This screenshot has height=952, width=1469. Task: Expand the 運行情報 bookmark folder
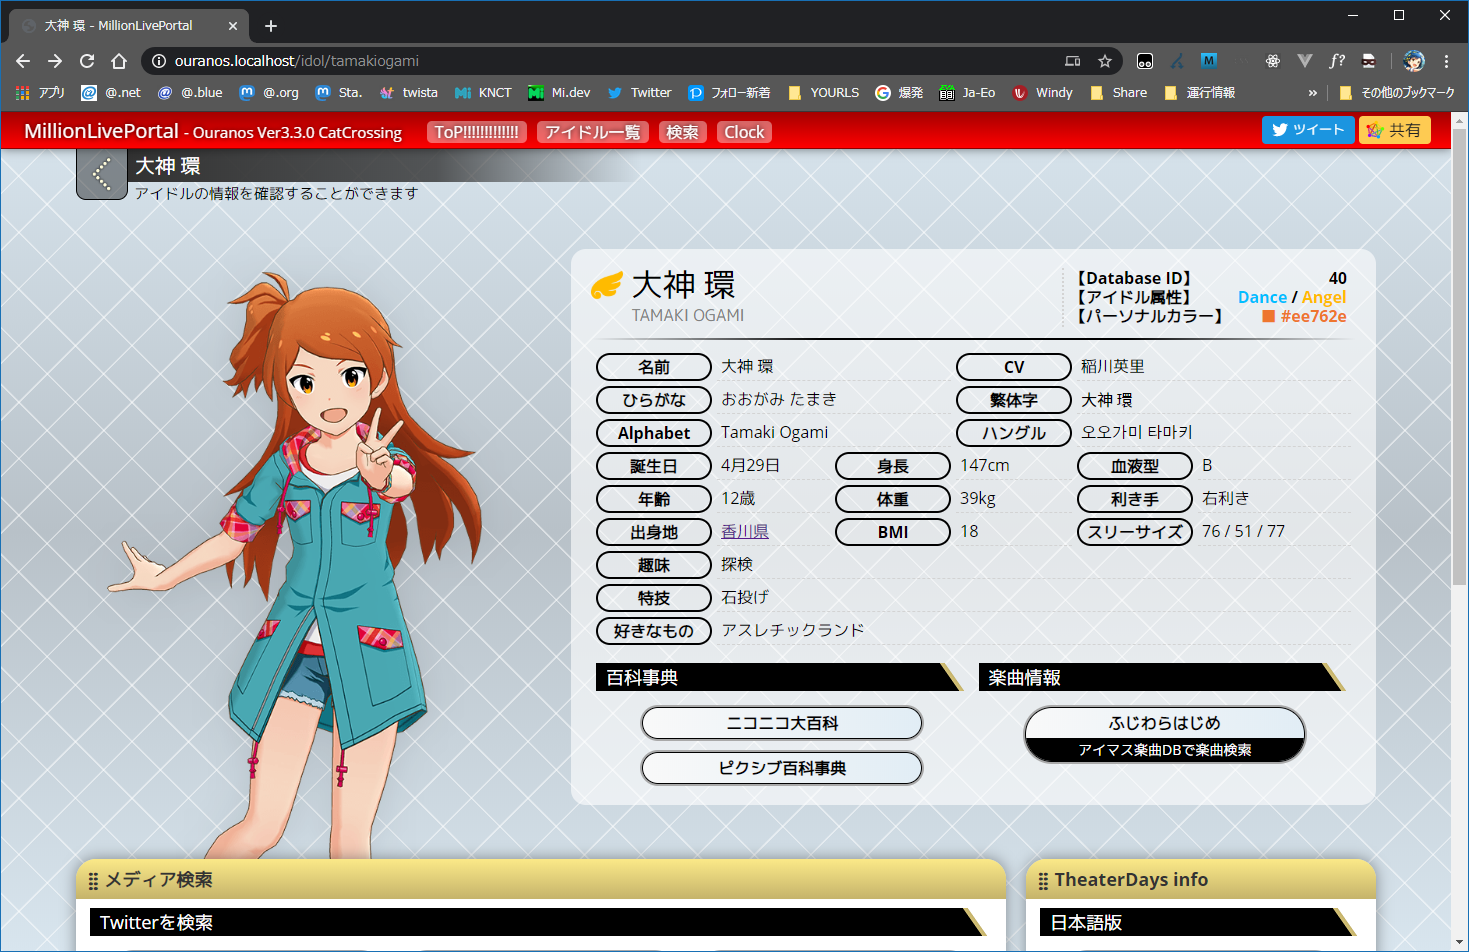[1199, 93]
